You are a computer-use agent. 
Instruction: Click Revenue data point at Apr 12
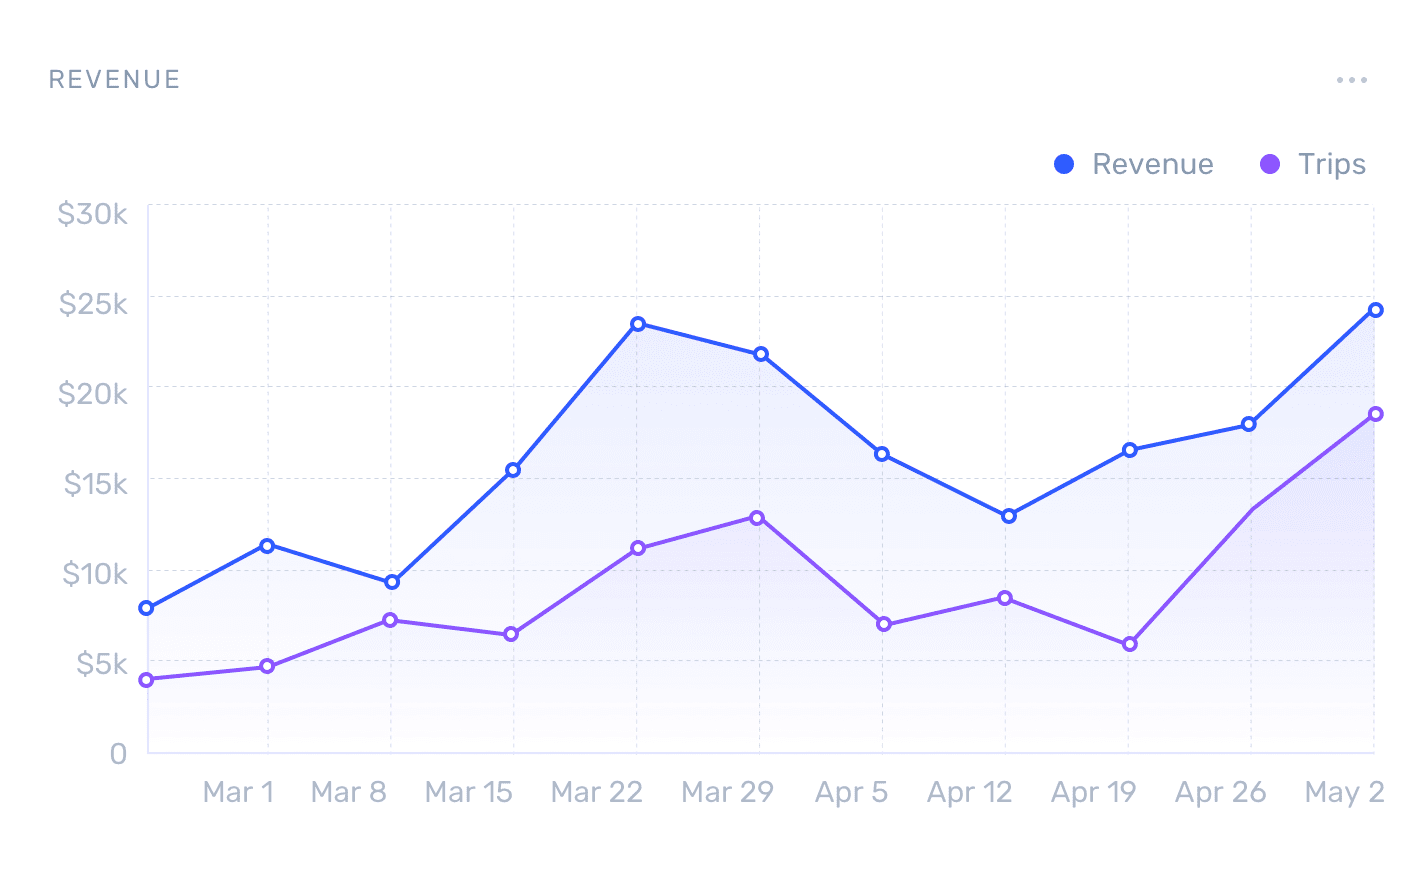tap(1009, 516)
